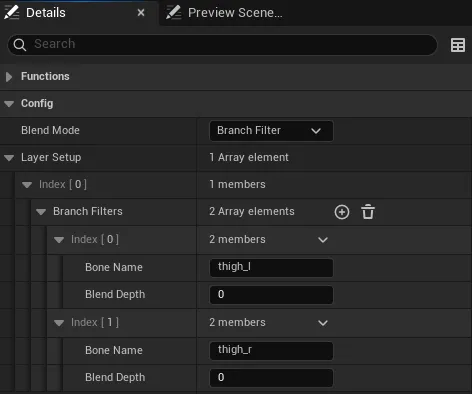Screen dimensions: 472x394
Task: Open the property matrix grid view icon
Action: pyautogui.click(x=458, y=45)
